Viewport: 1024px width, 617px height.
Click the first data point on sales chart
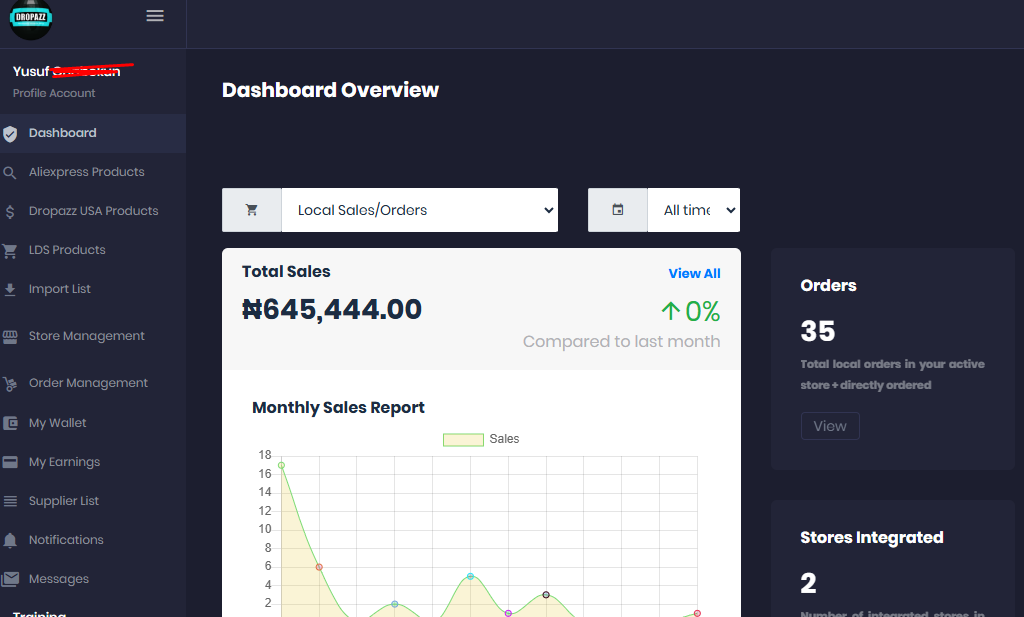click(281, 465)
